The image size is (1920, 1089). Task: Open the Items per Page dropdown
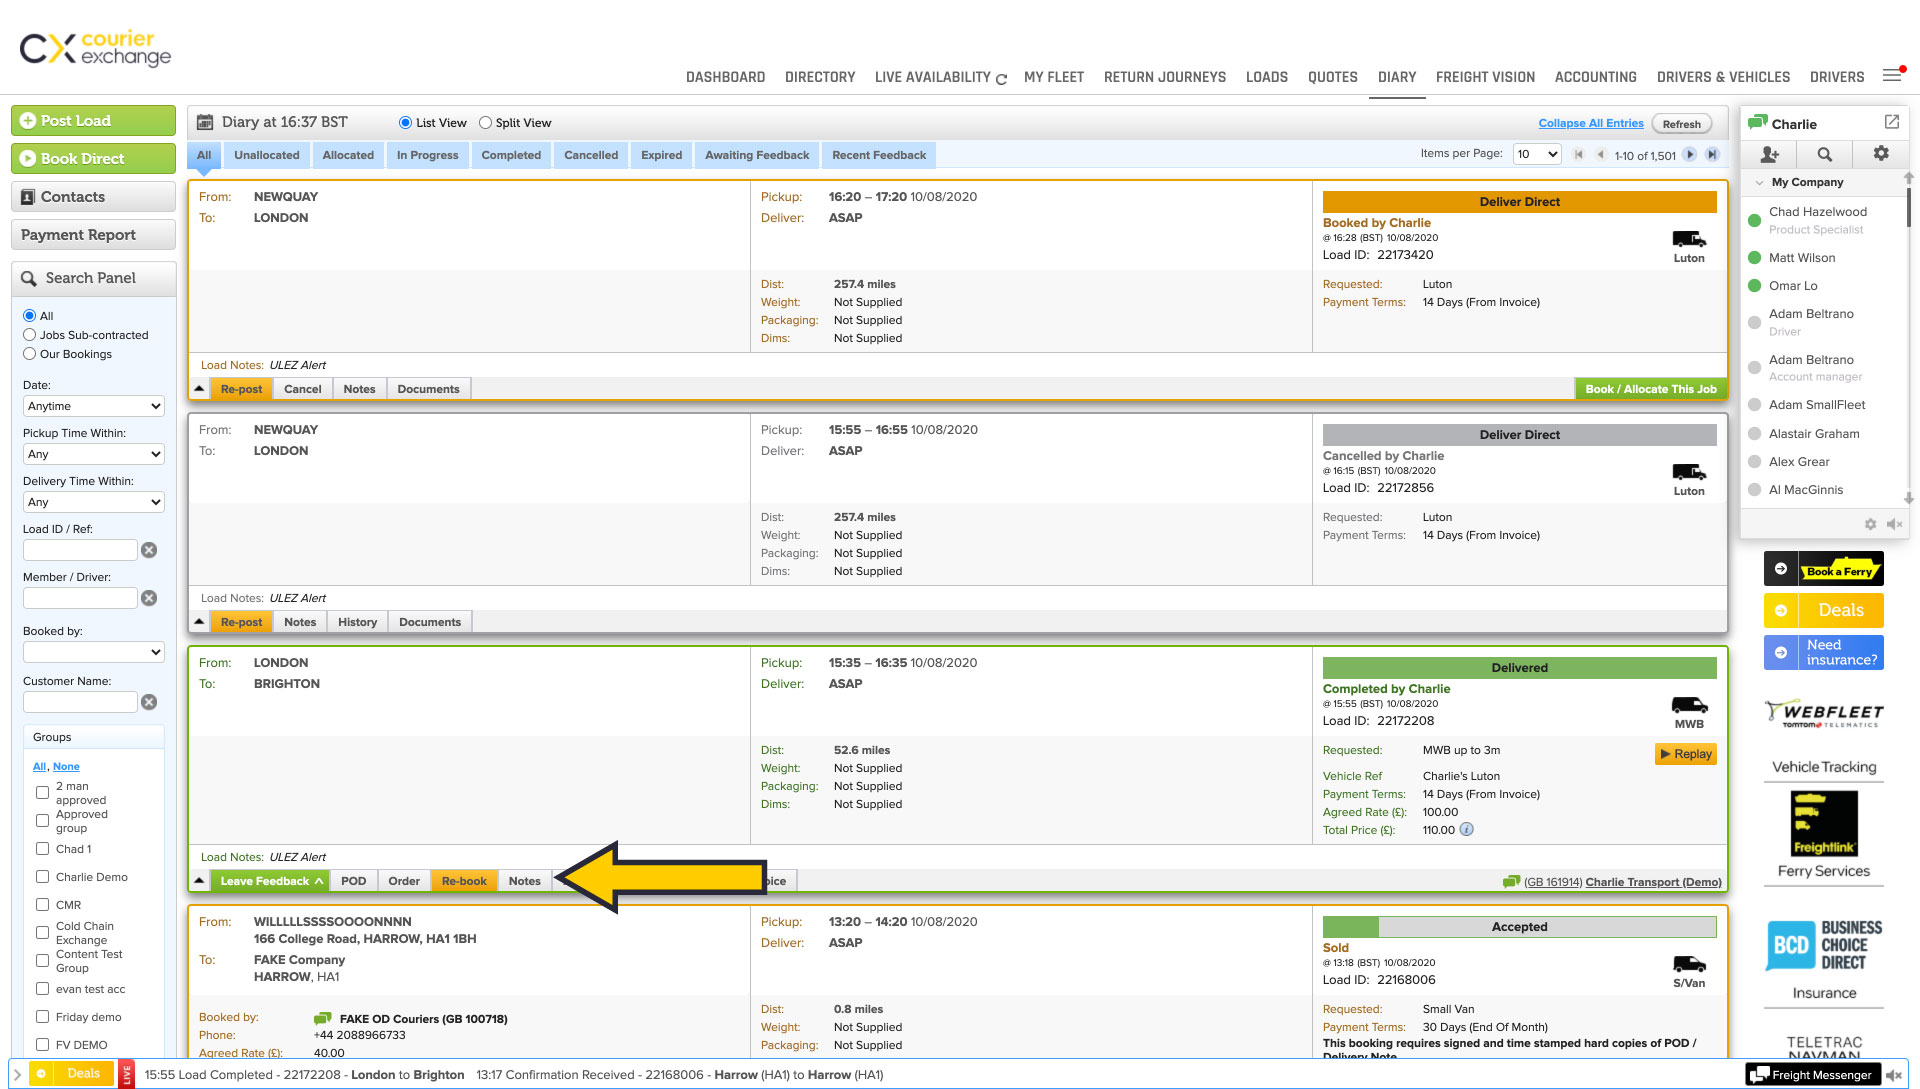[x=1536, y=154]
